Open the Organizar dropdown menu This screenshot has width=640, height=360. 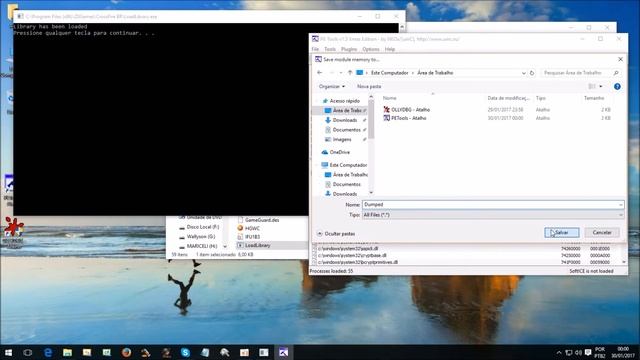[x=331, y=87]
